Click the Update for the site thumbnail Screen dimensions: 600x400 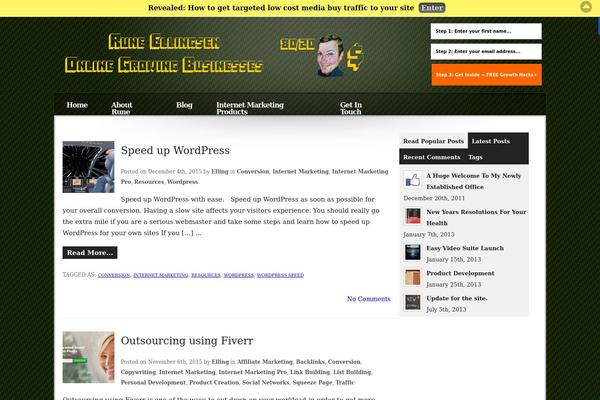pyautogui.click(x=412, y=302)
